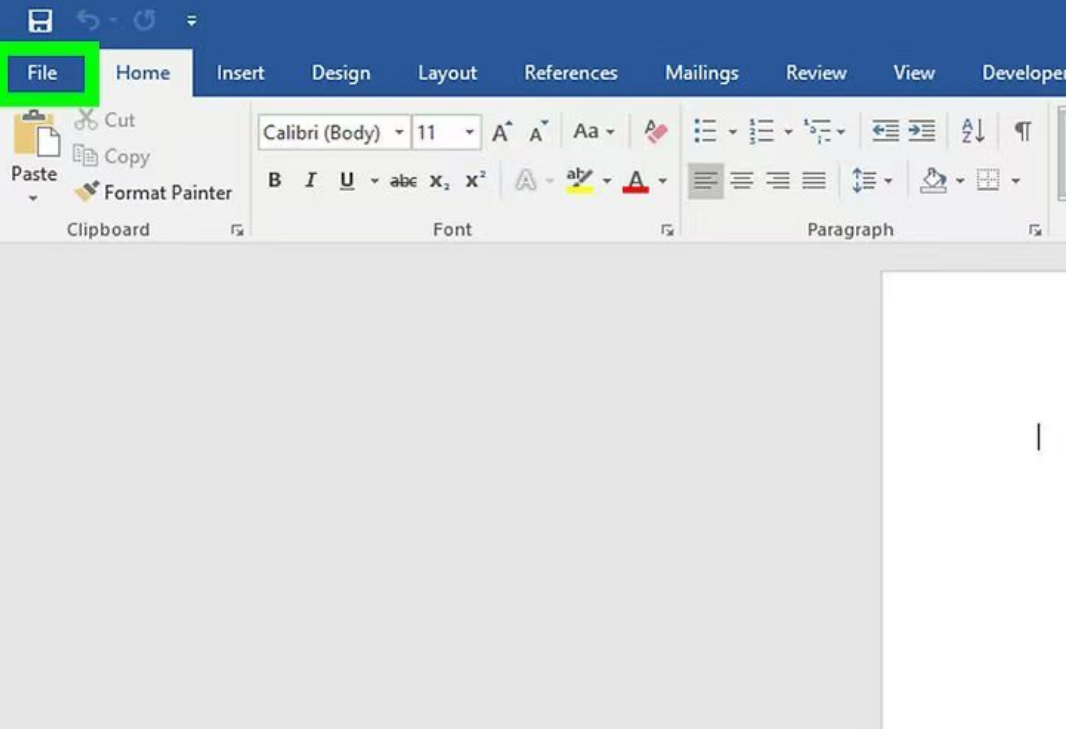Open the Font dialog box launcher

[x=667, y=230]
